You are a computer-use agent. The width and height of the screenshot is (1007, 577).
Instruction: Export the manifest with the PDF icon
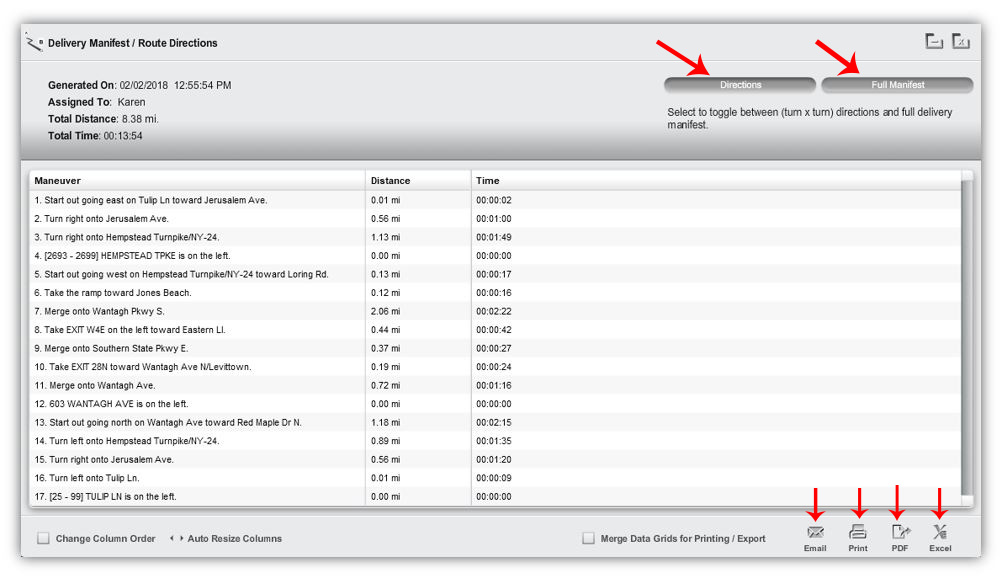[900, 532]
